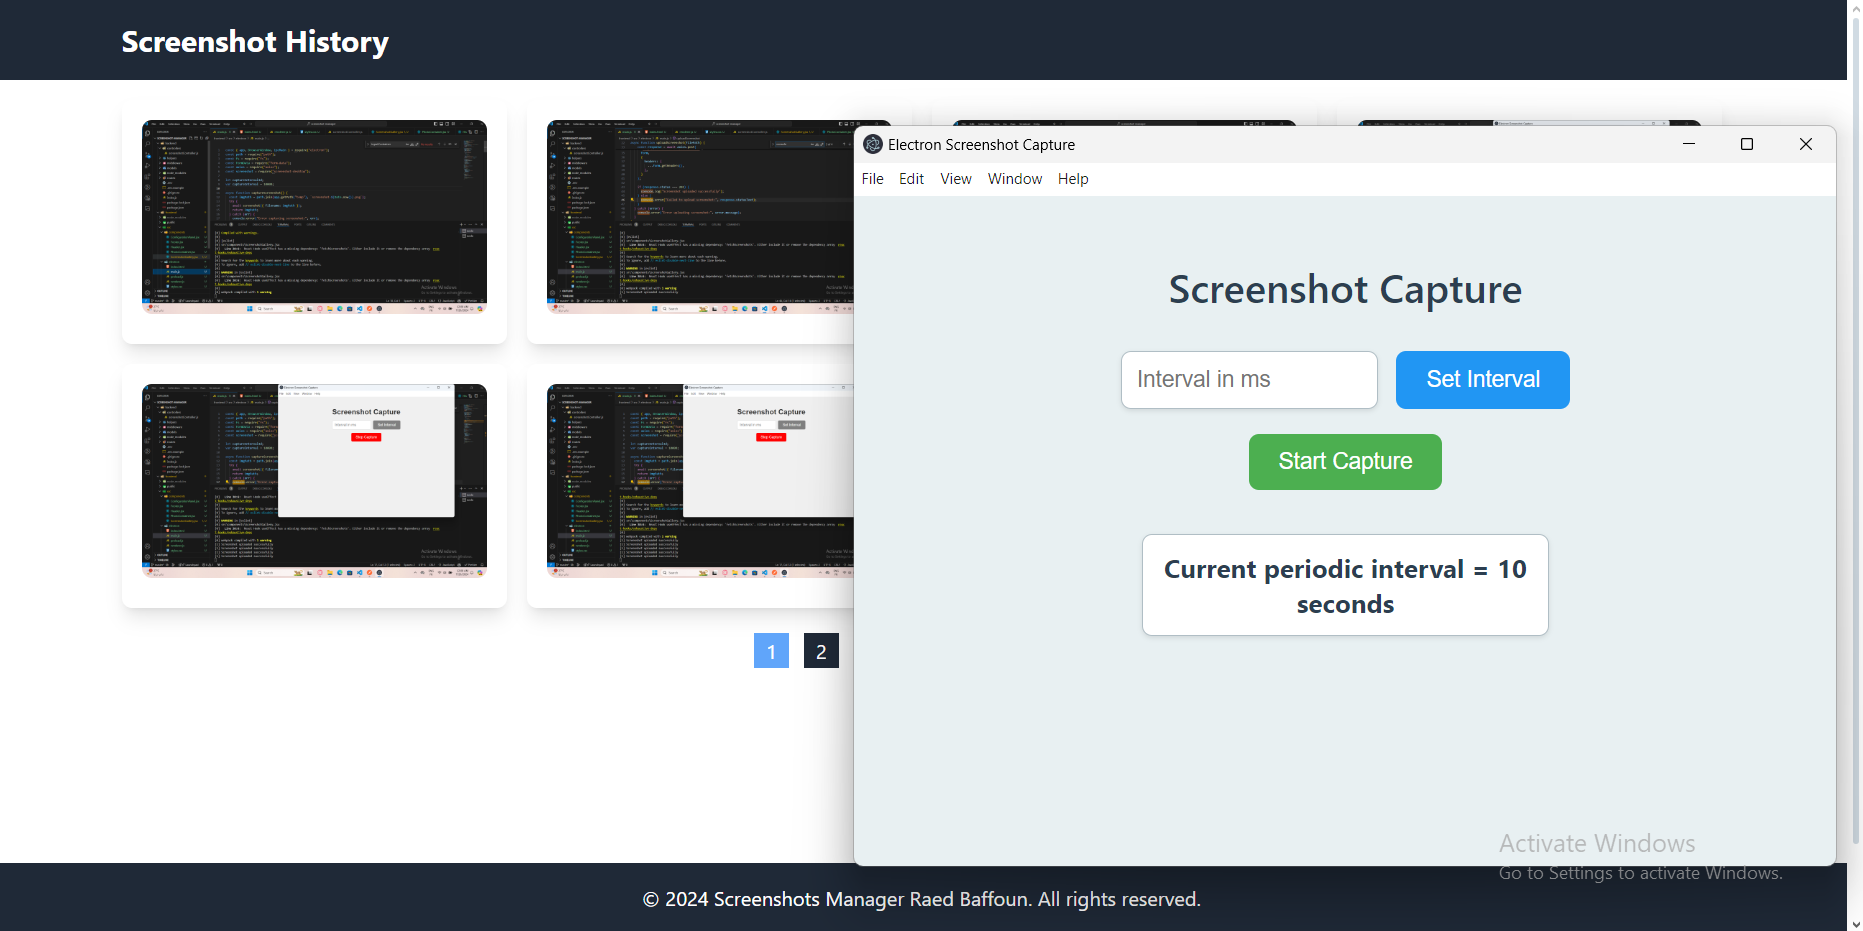Go to page 1 of screenshot history
Image resolution: width=1863 pixels, height=931 pixels.
tap(771, 651)
